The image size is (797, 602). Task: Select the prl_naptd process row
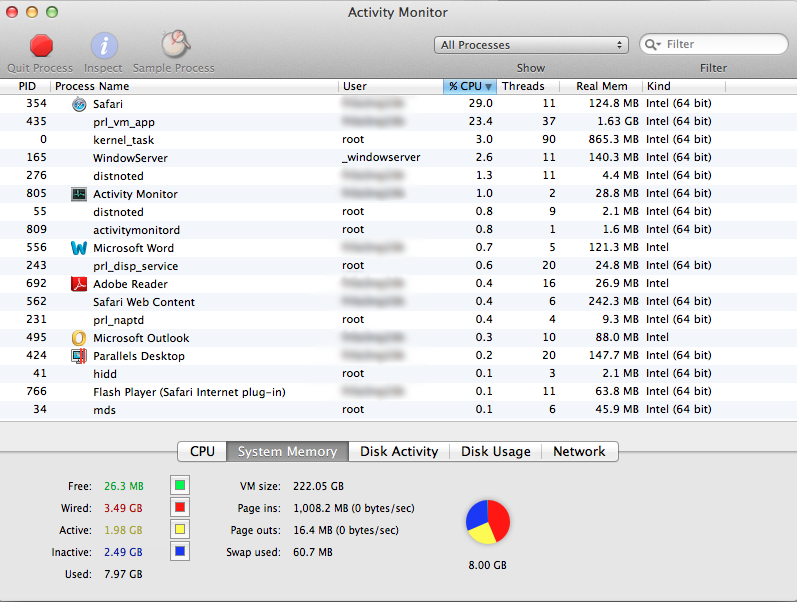pyautogui.click(x=398, y=320)
